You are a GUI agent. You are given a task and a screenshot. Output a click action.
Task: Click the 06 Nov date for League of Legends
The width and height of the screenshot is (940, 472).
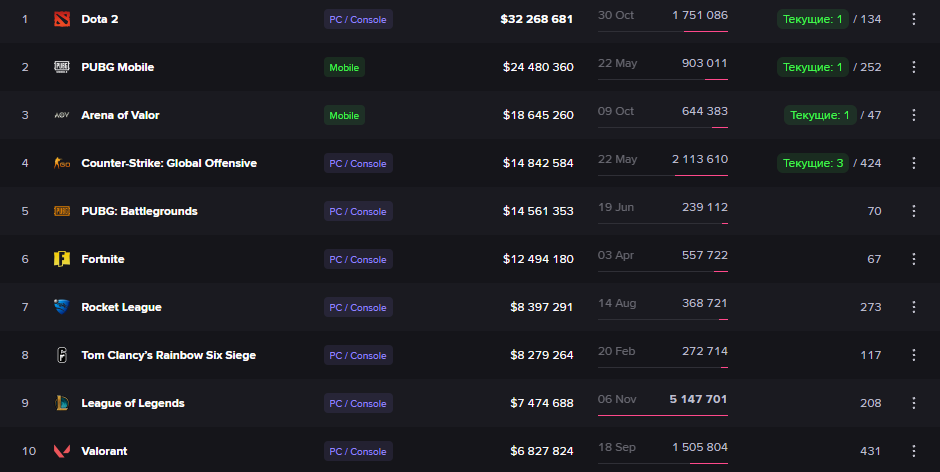tap(617, 399)
